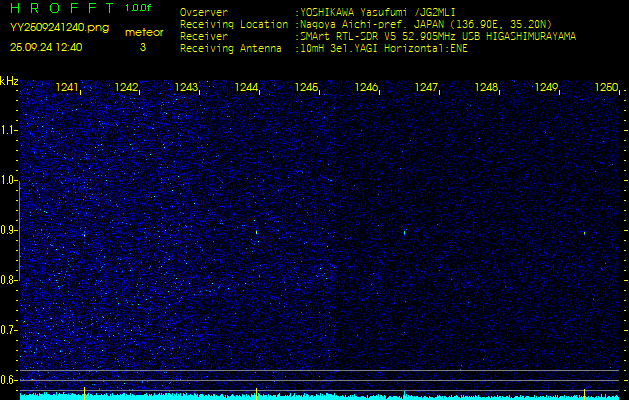
Task: Click the meteor label
Action: coord(144,33)
